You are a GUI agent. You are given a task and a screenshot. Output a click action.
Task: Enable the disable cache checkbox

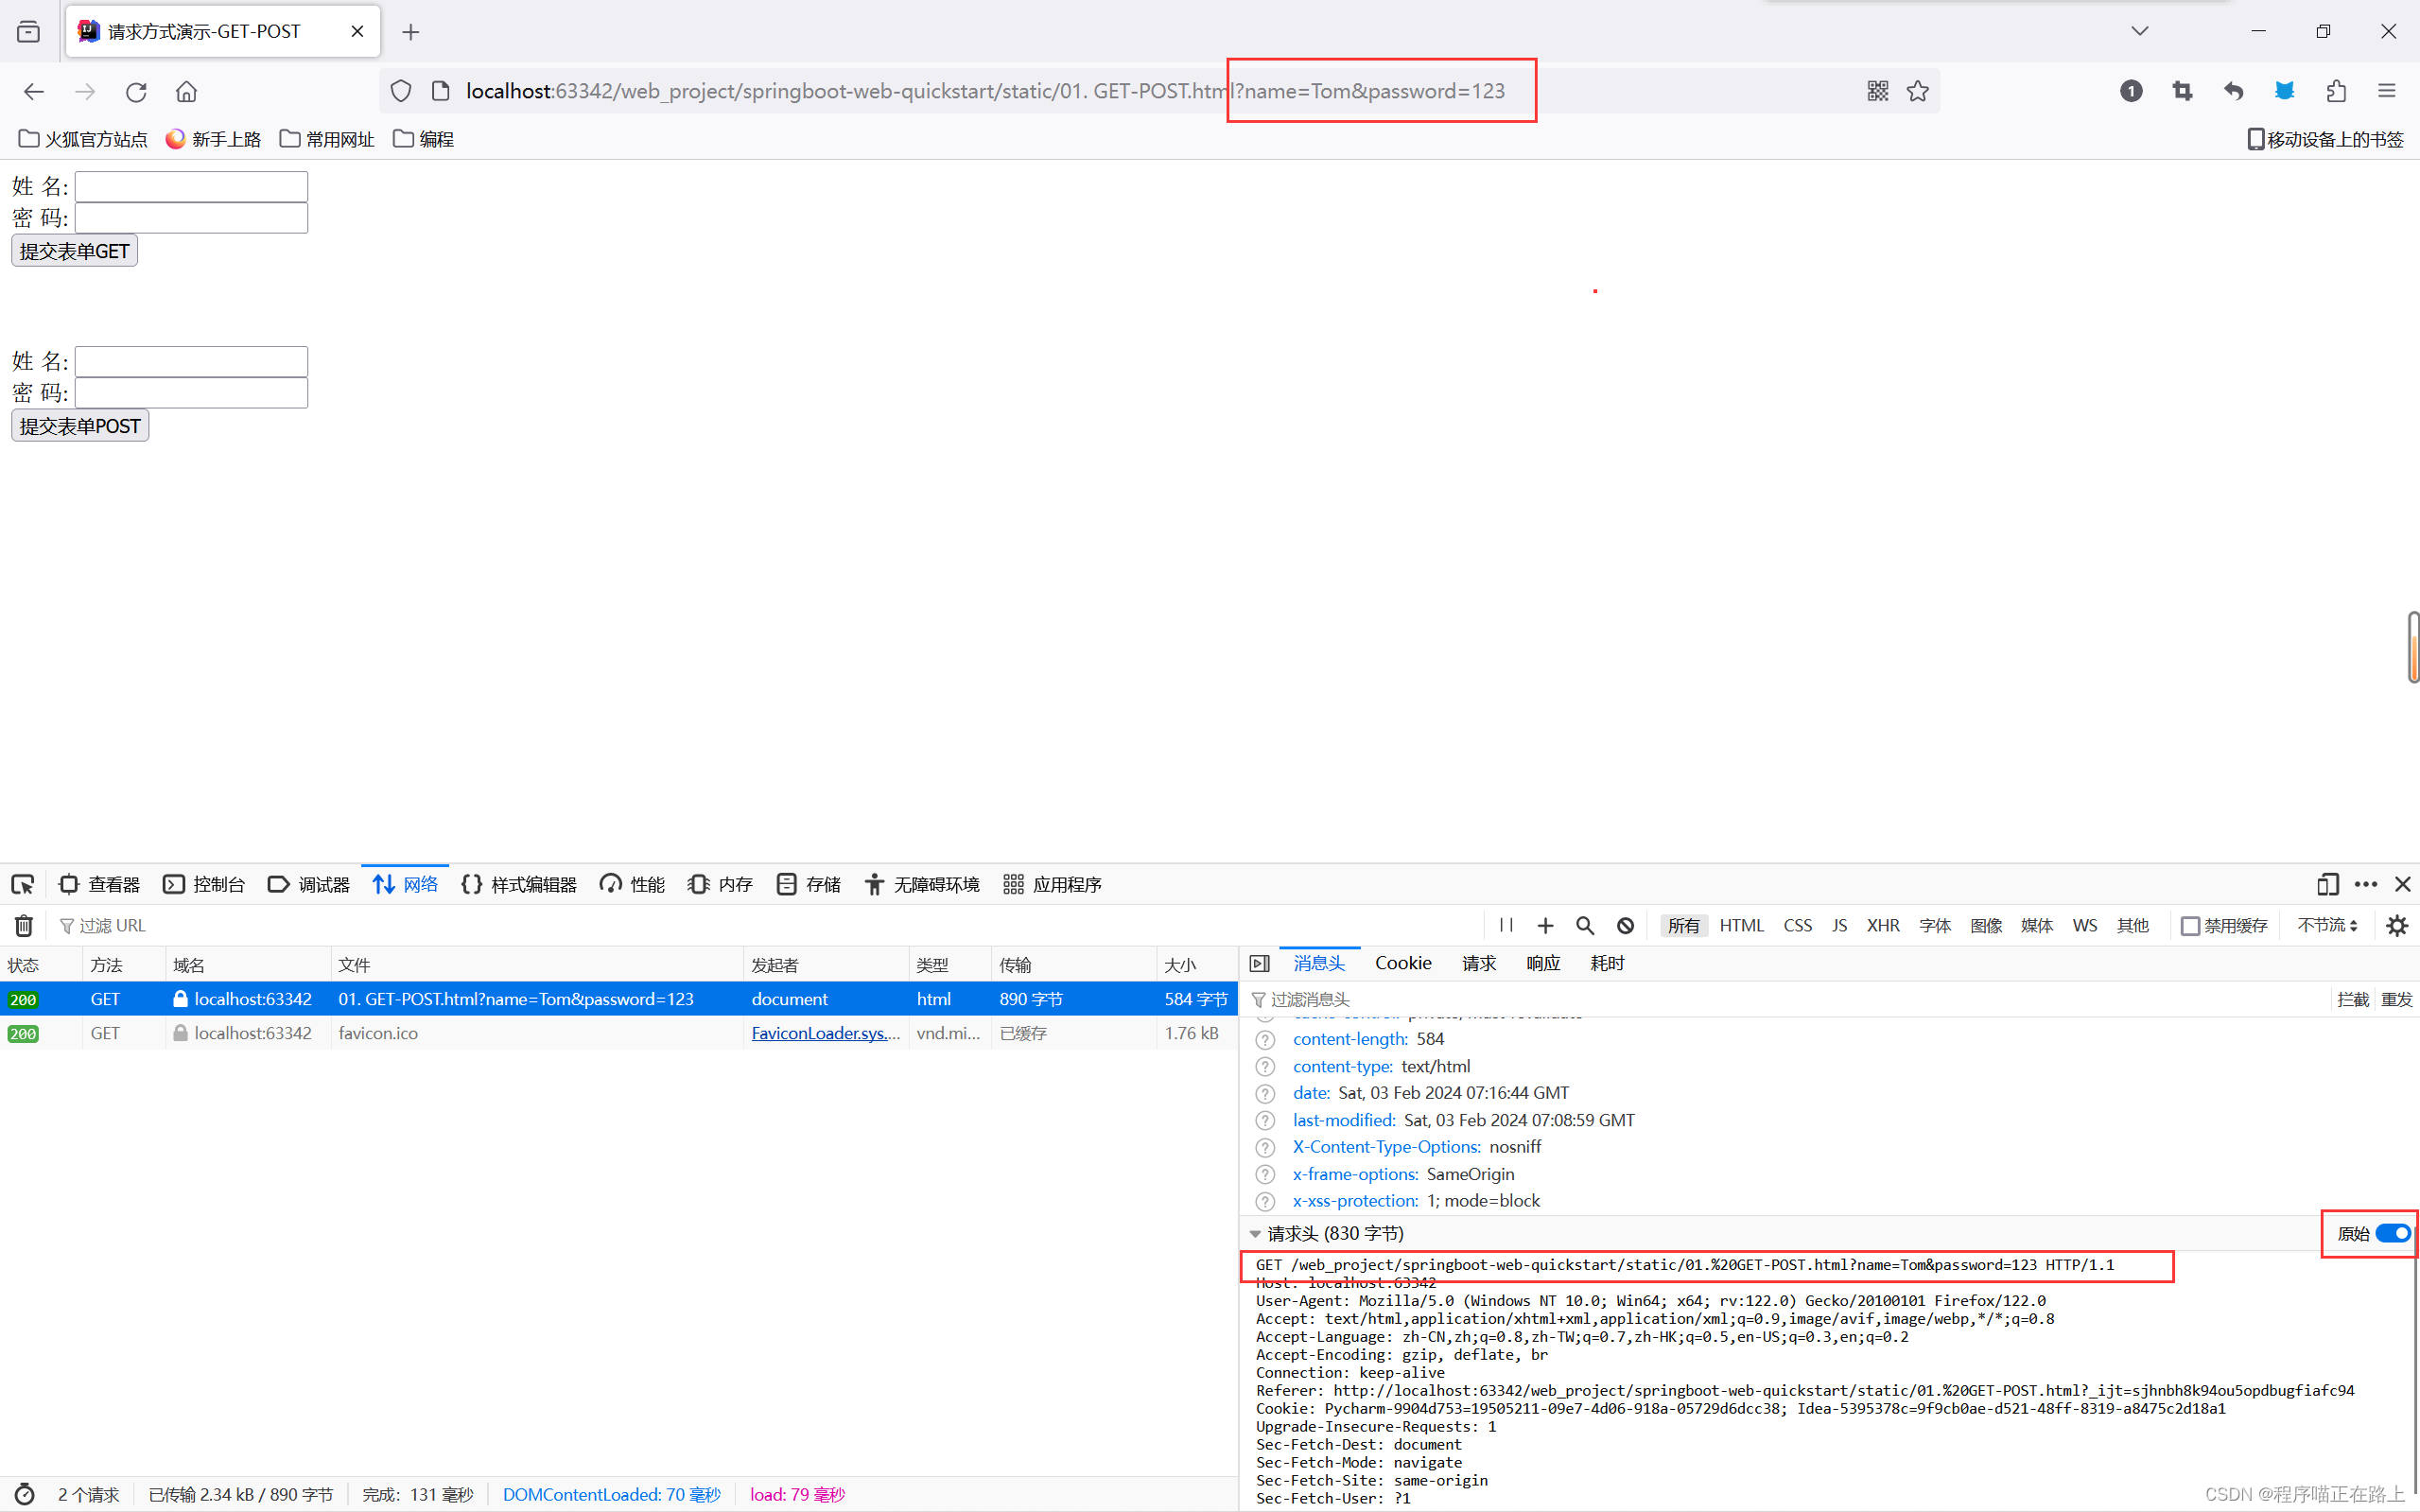[x=2190, y=925]
